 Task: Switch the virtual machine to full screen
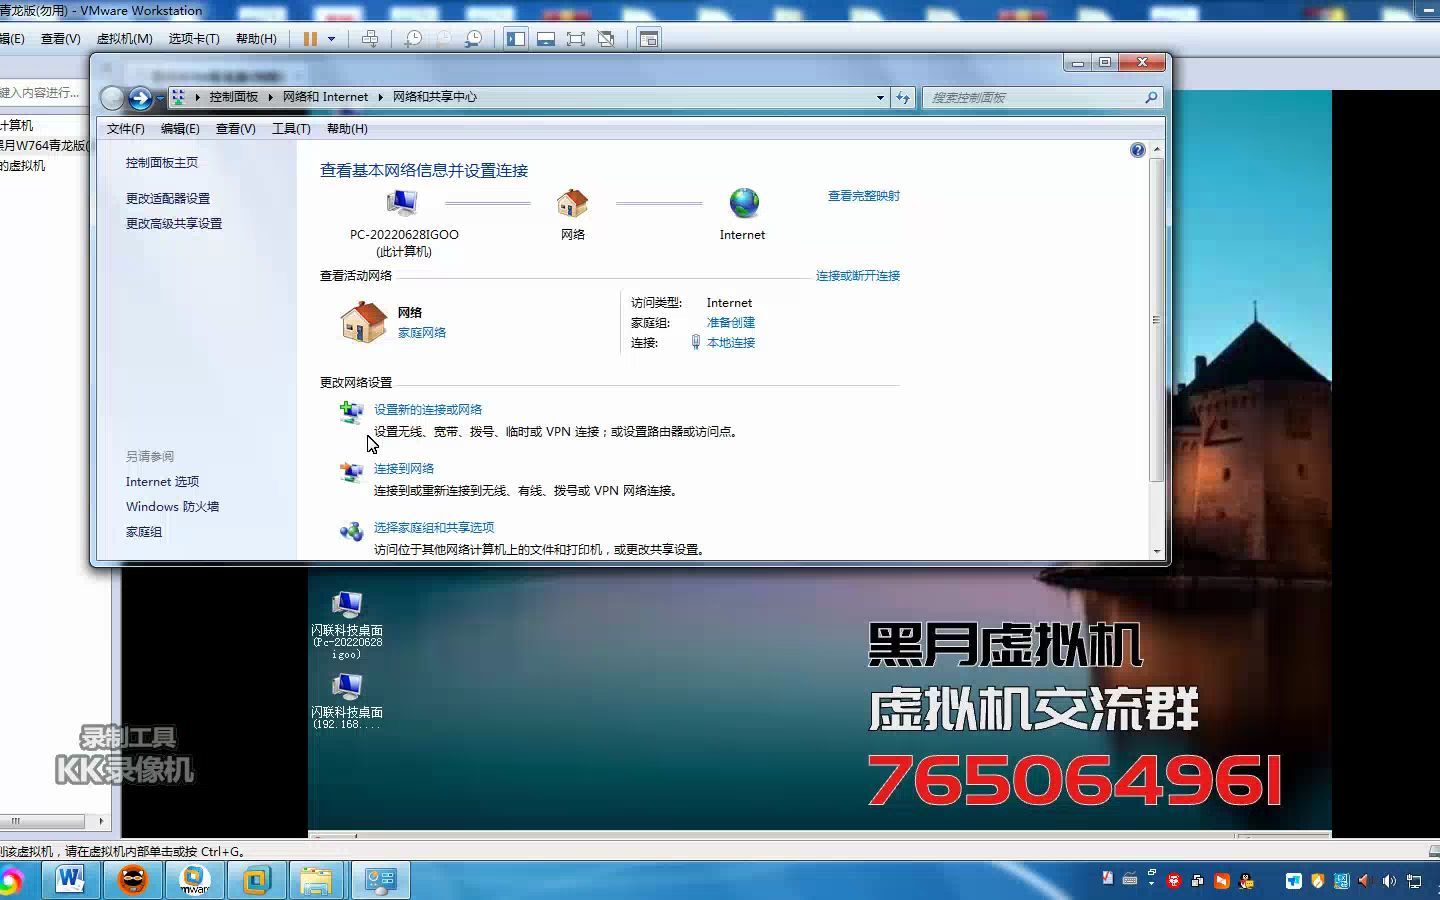click(x=576, y=39)
